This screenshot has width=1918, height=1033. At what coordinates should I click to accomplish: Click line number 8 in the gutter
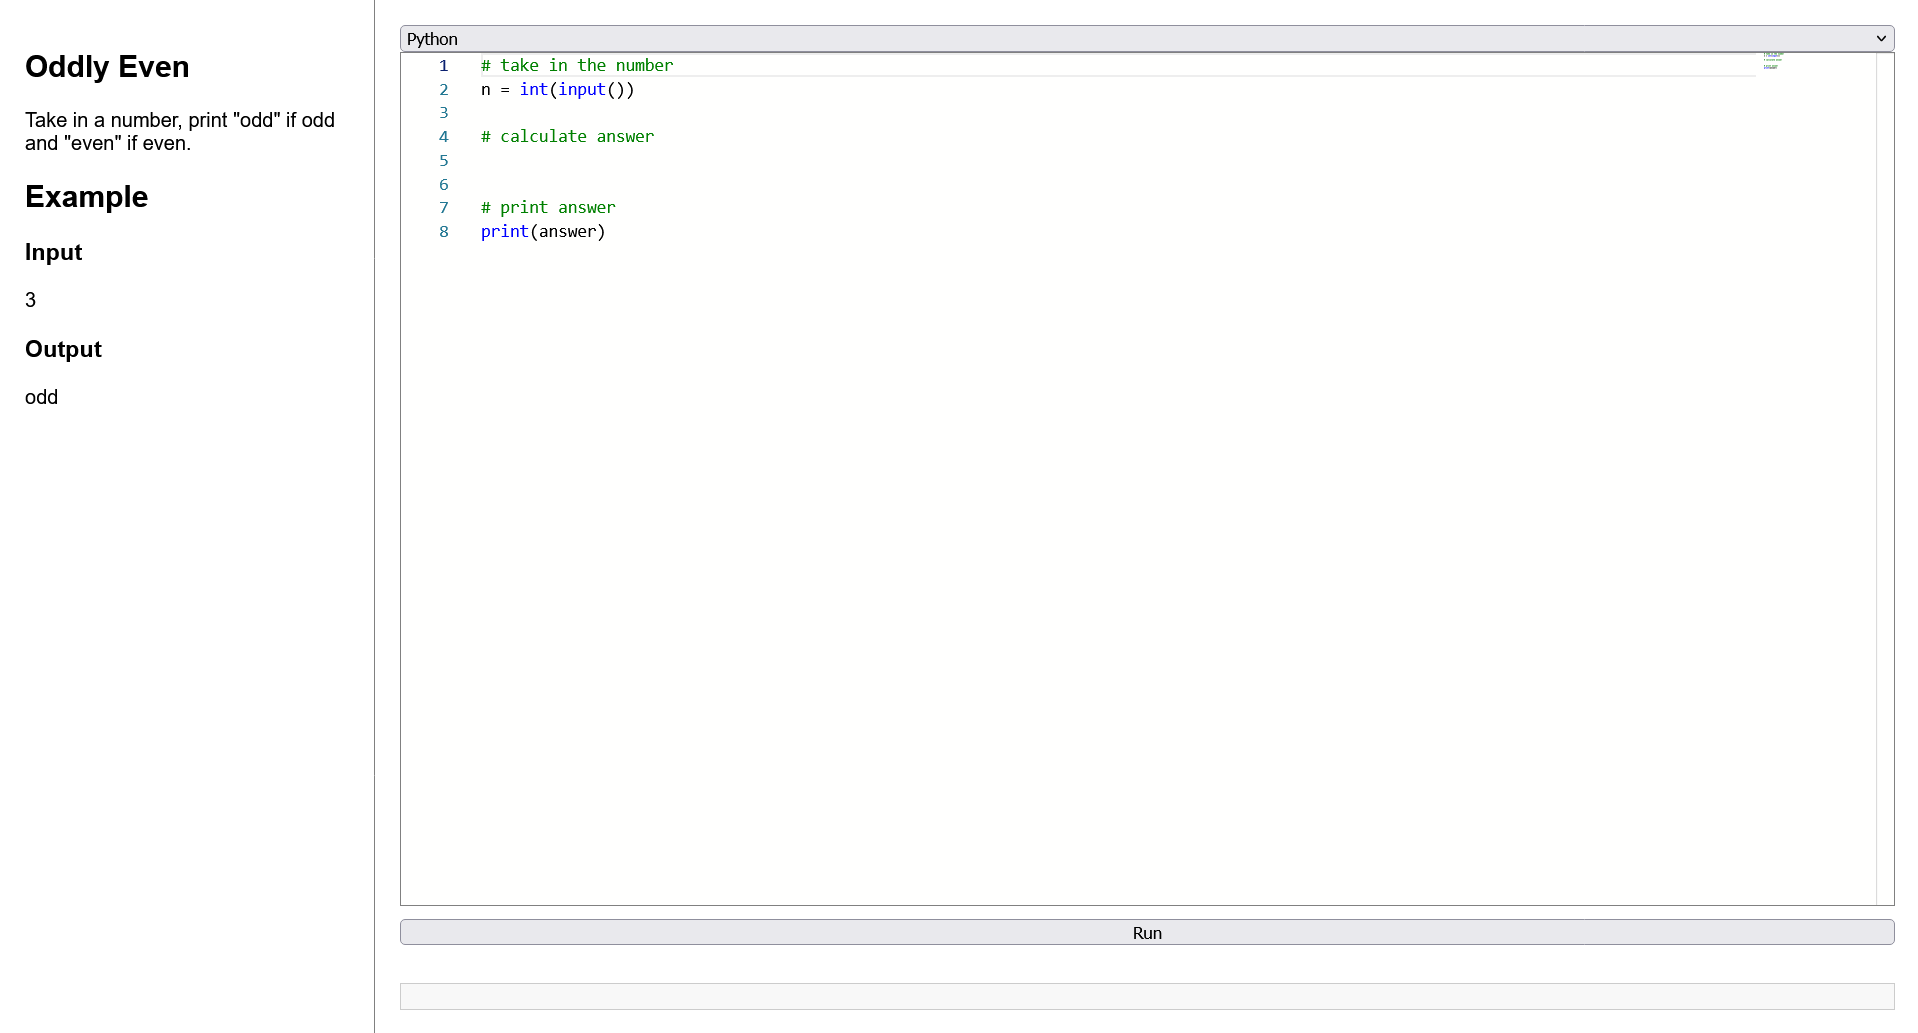point(444,231)
